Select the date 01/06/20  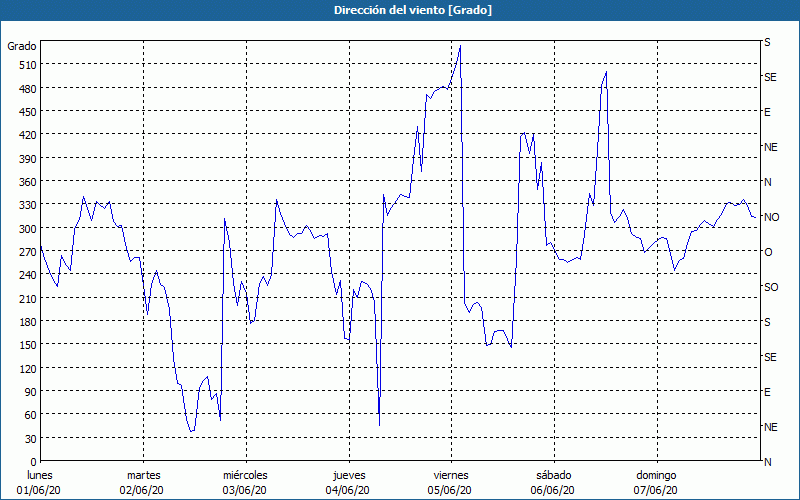39,491
